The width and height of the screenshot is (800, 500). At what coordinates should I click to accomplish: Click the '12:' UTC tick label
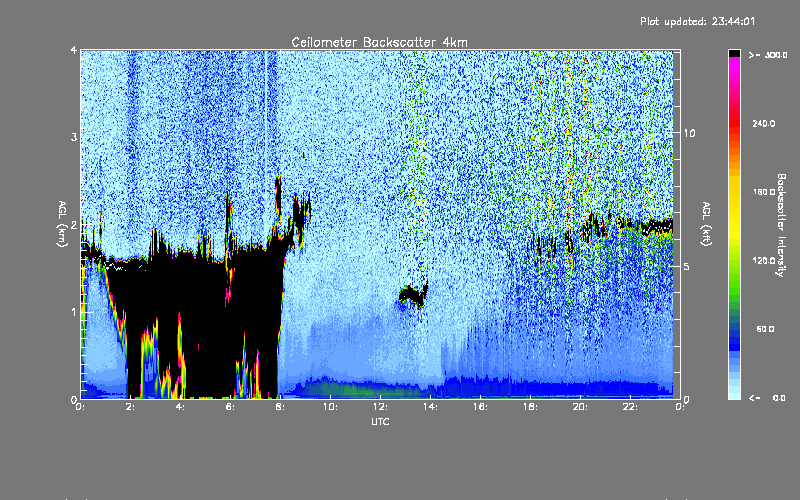click(x=380, y=407)
